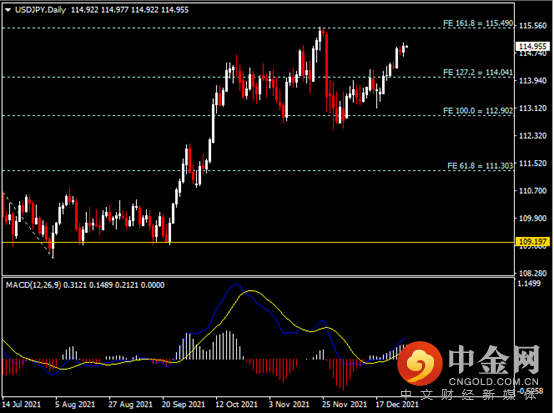Select the FE 161.8 = 115.490 level label
This screenshot has height=413, width=554.
click(478, 23)
